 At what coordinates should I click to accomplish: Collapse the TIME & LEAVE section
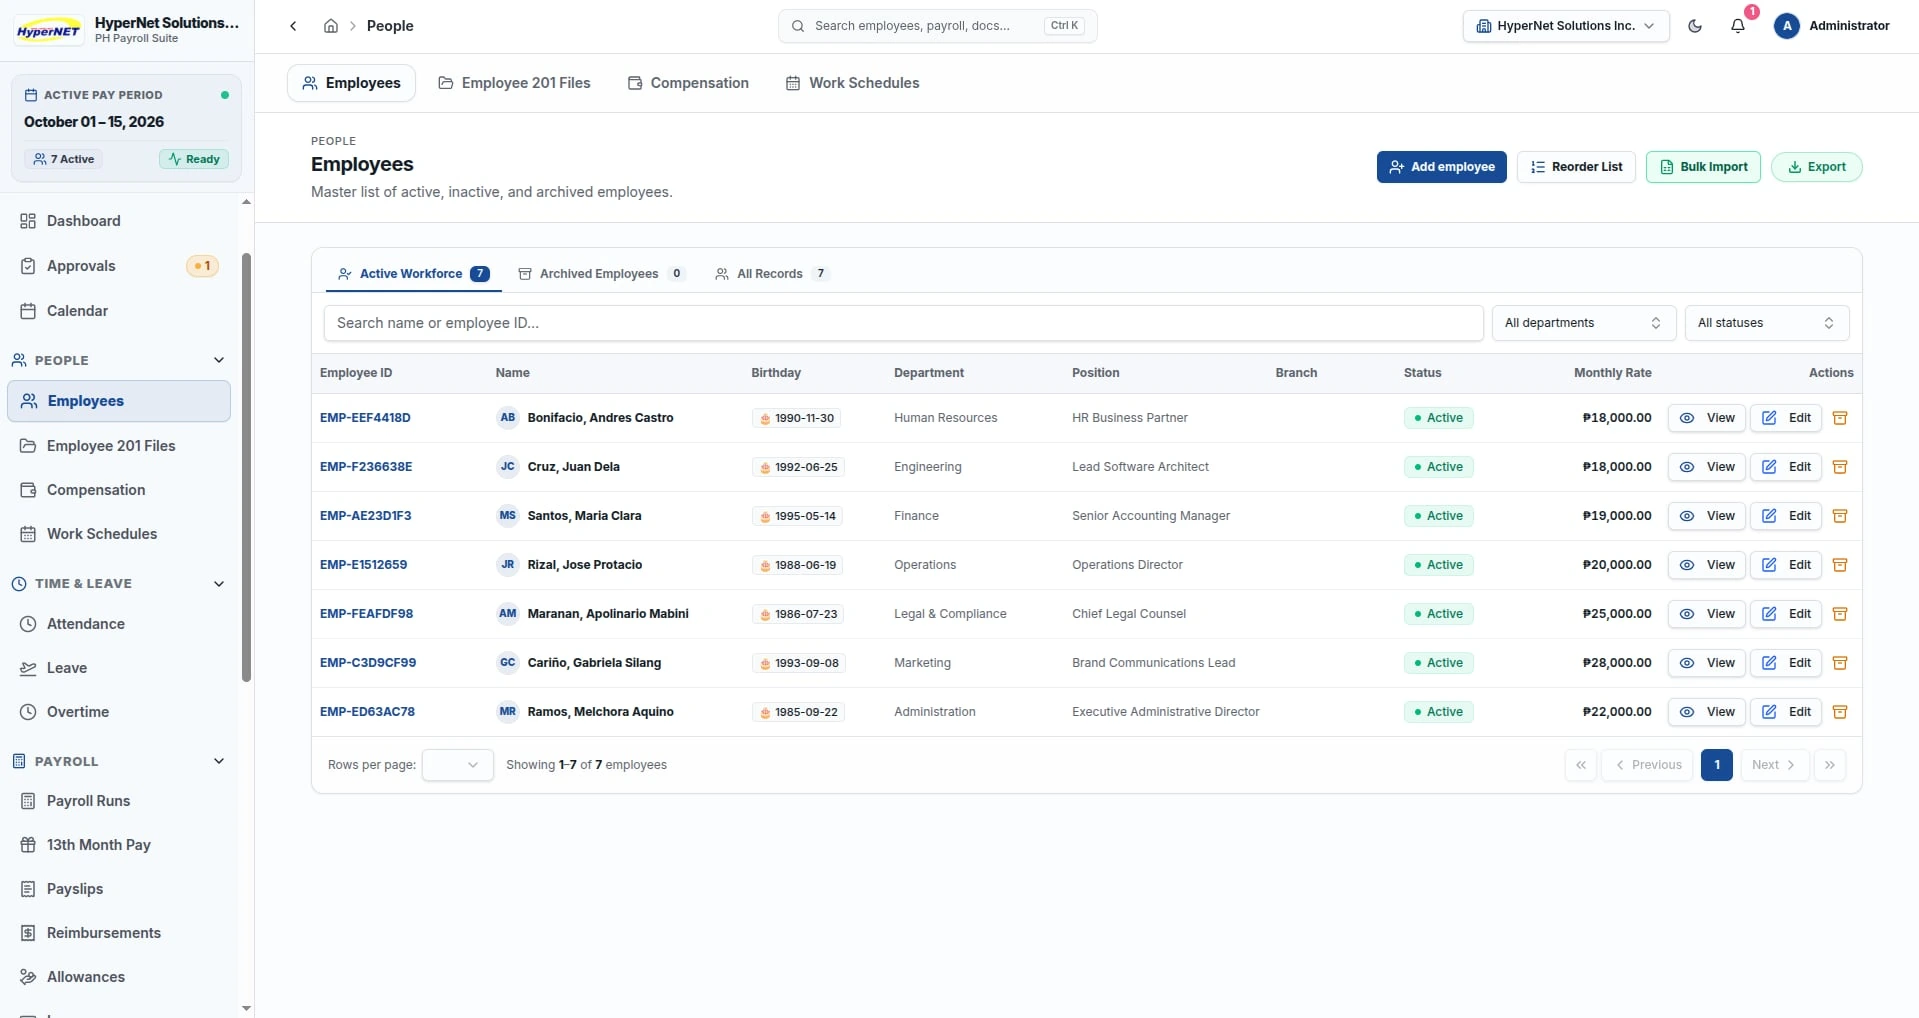coord(119,584)
